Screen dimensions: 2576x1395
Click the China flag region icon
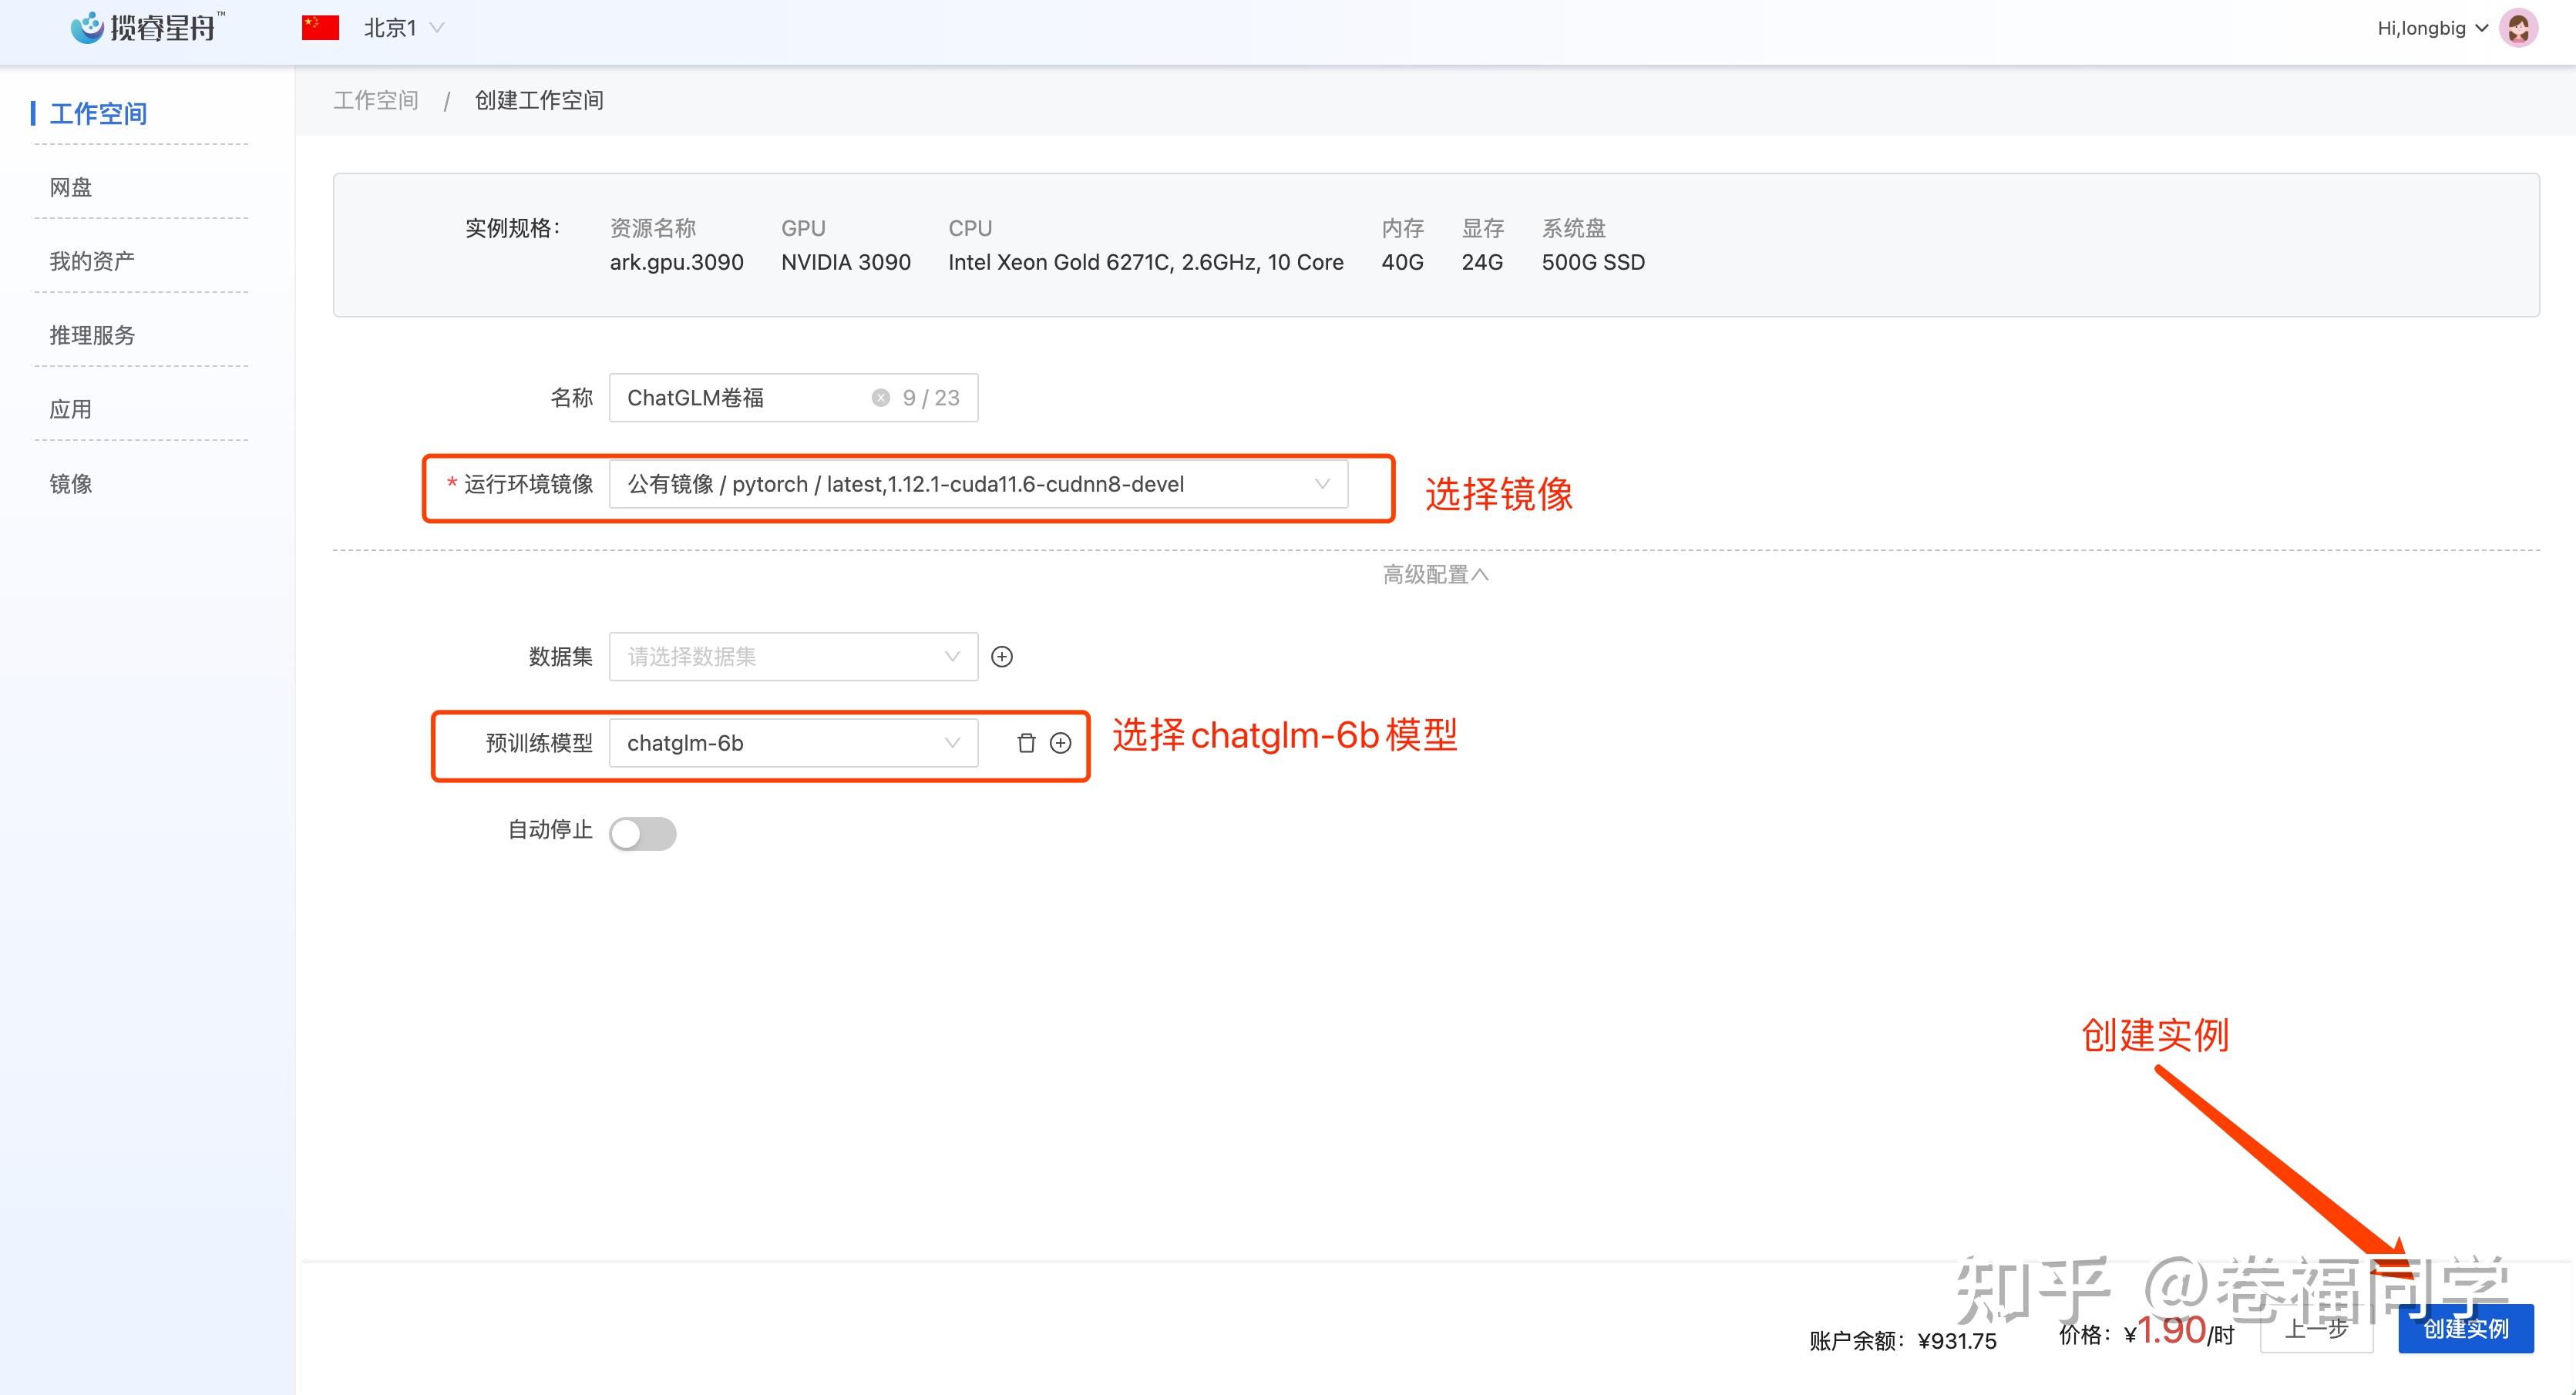tap(320, 28)
